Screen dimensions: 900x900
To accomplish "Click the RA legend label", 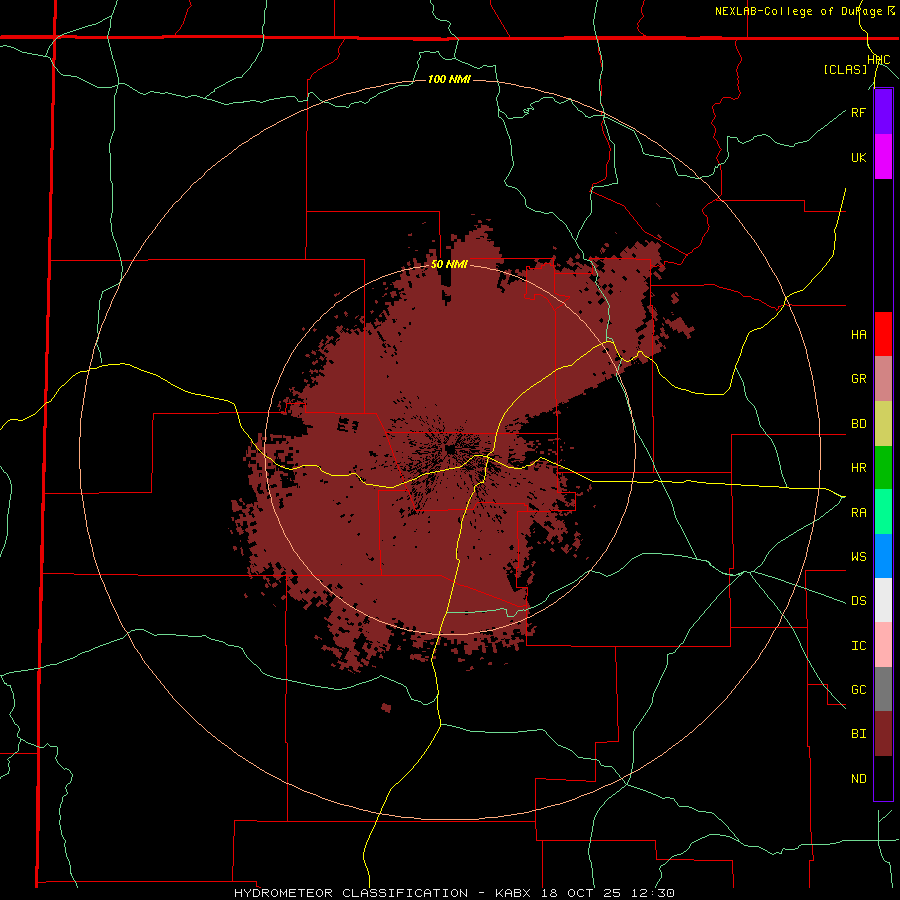I will click(858, 513).
